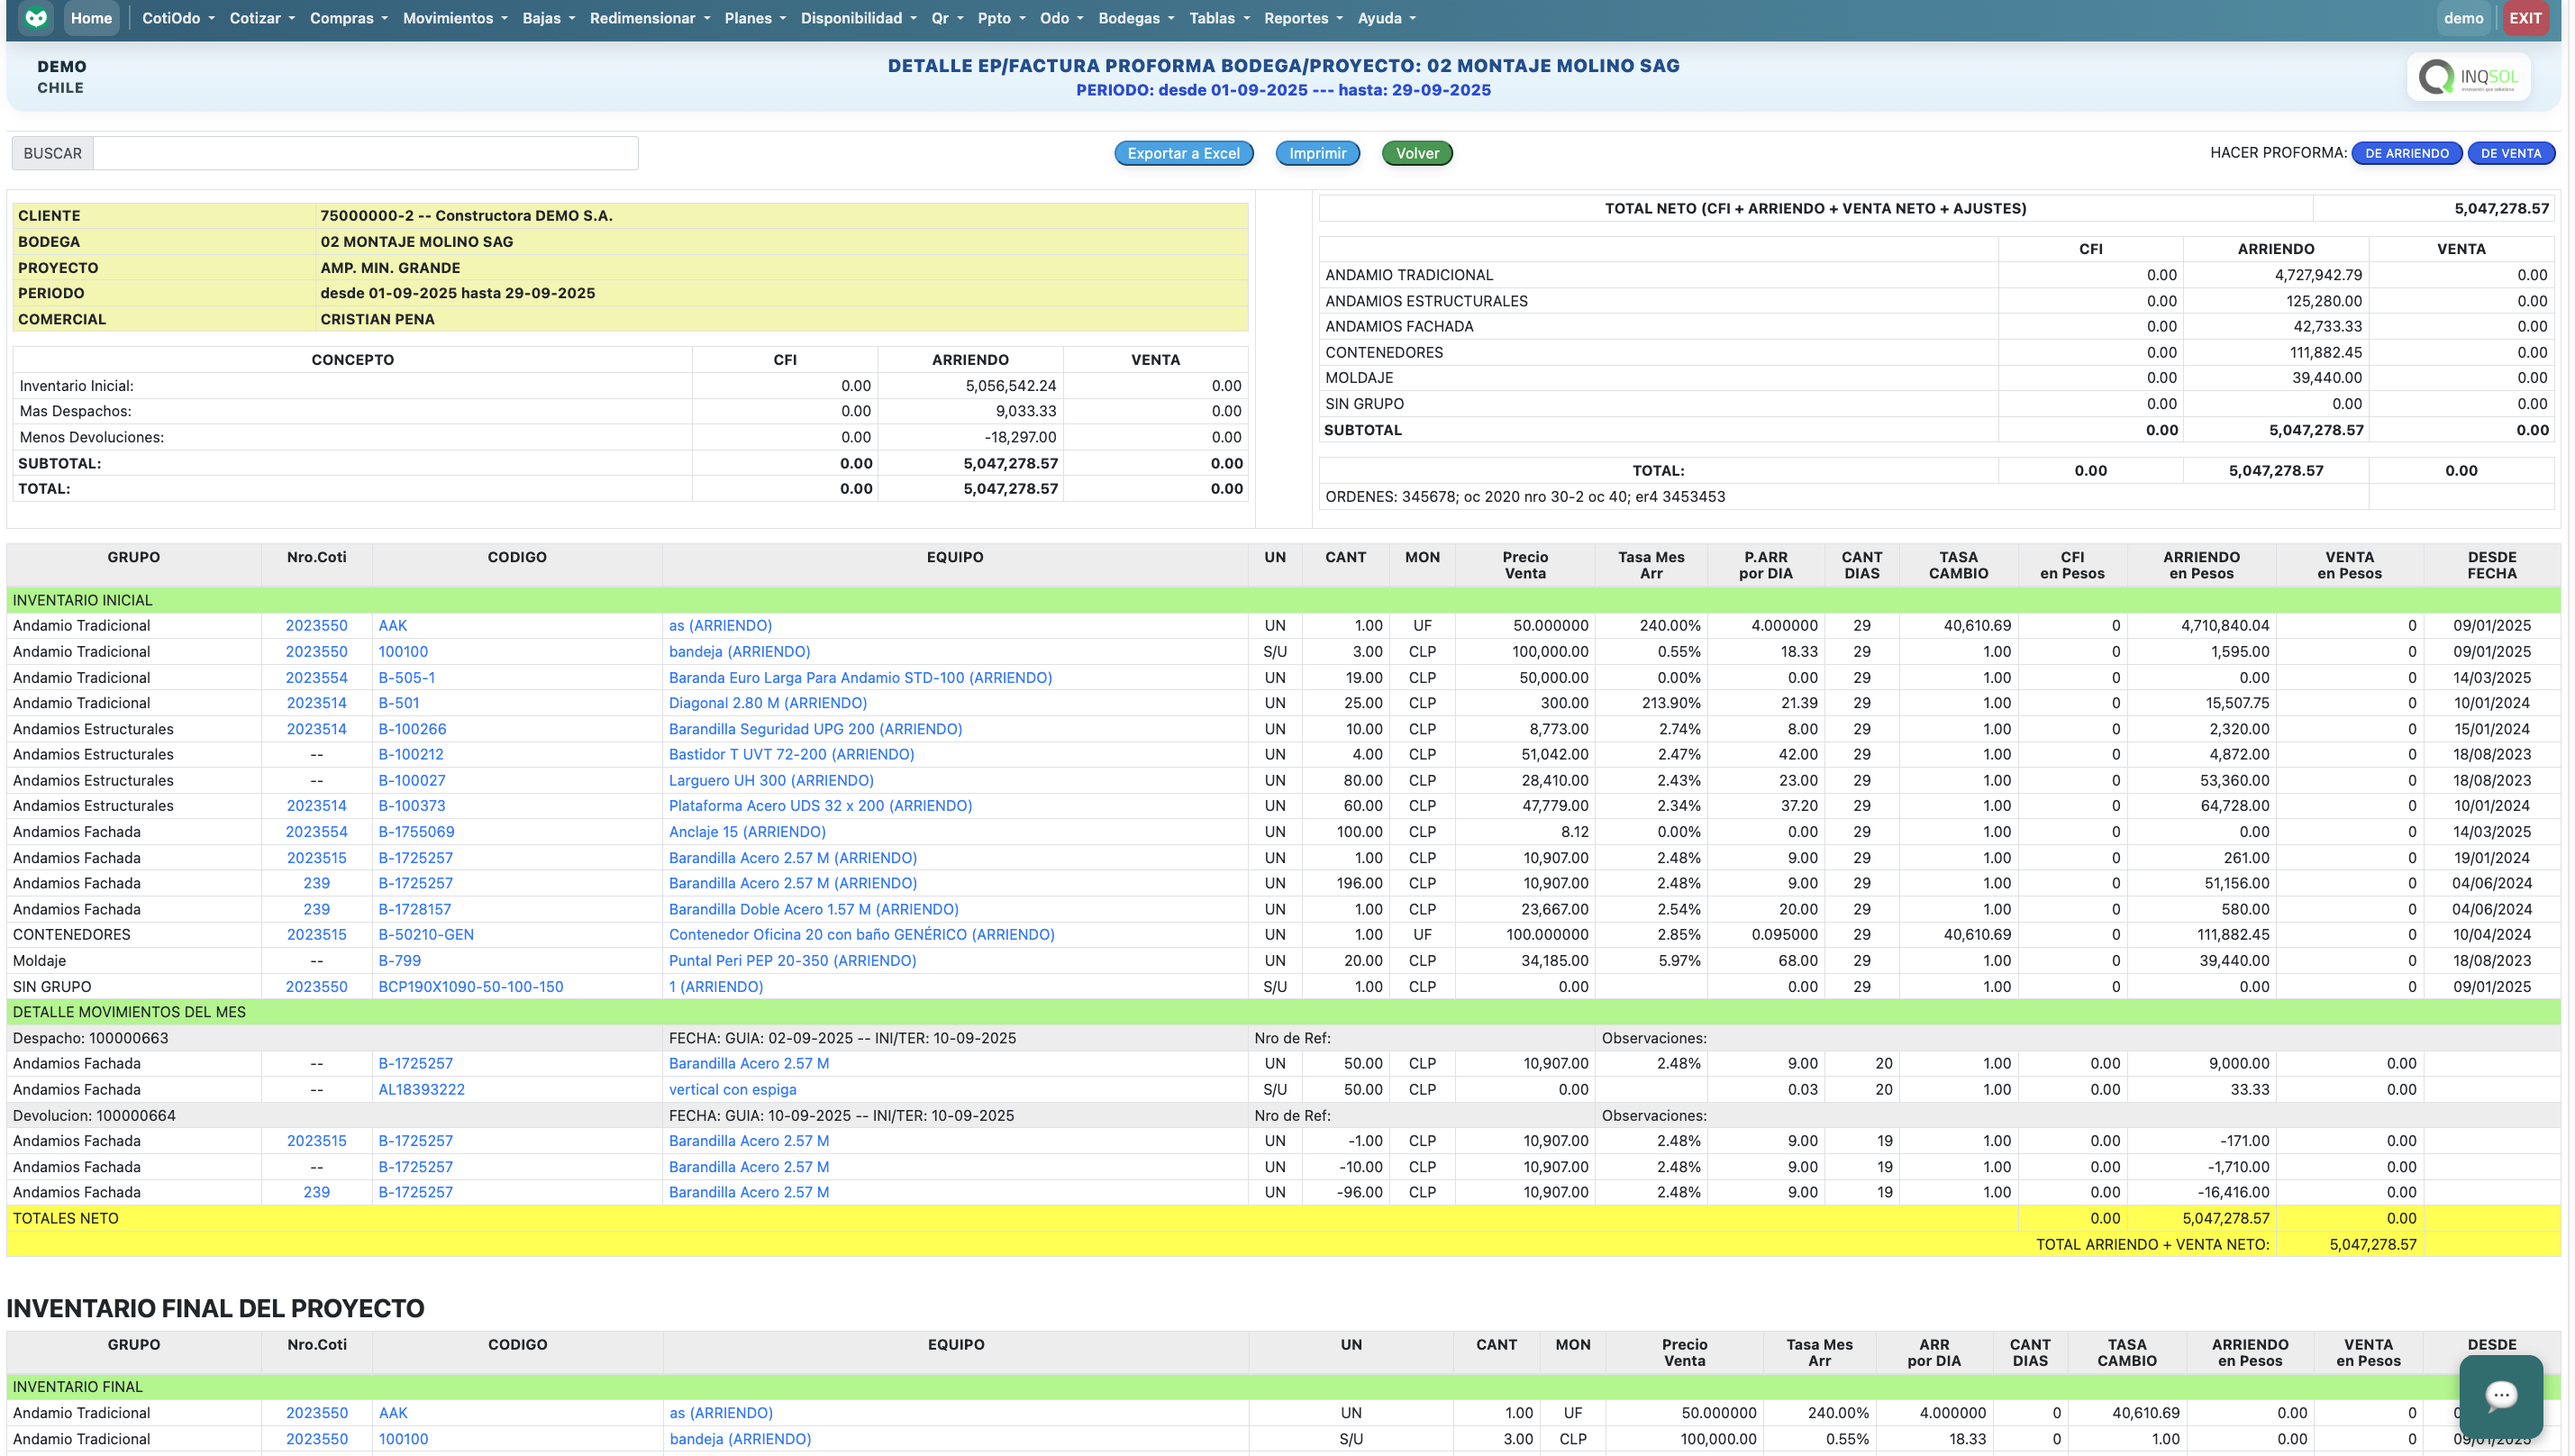This screenshot has width=2575, height=1456.
Task: Click the Imprimir button
Action: tap(1317, 153)
